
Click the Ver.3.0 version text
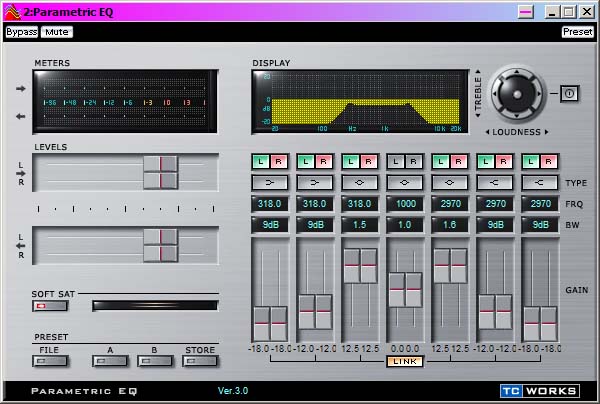coord(233,391)
